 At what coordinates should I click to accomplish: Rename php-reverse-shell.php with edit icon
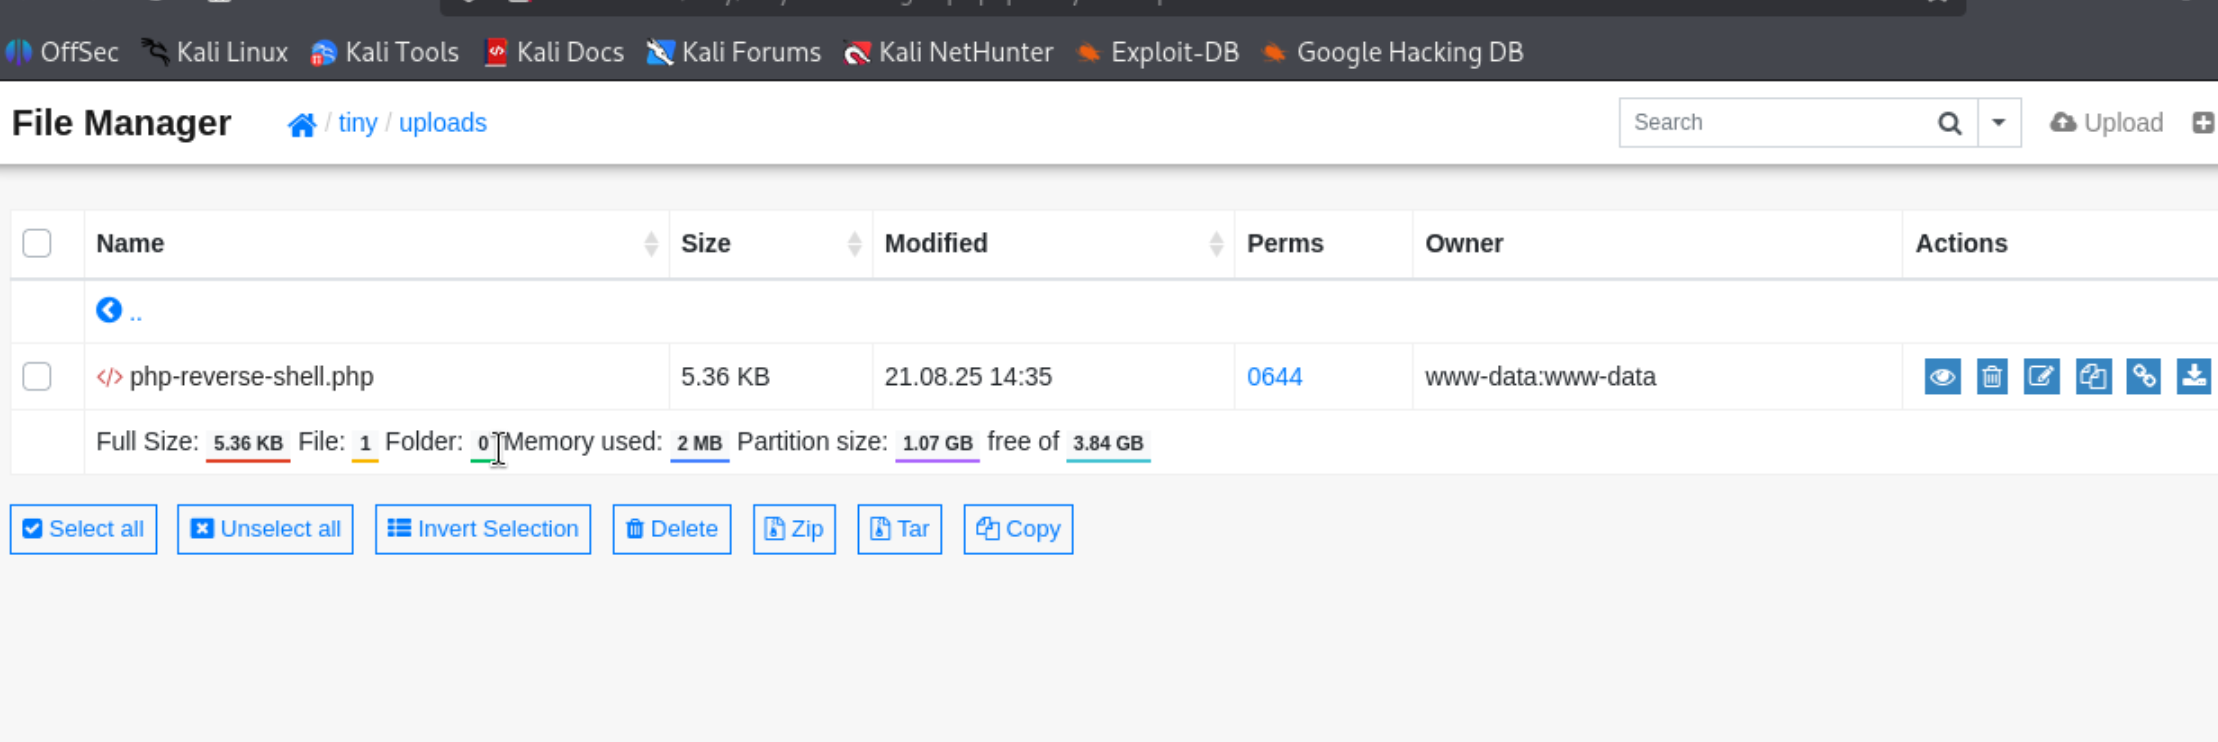click(2041, 377)
